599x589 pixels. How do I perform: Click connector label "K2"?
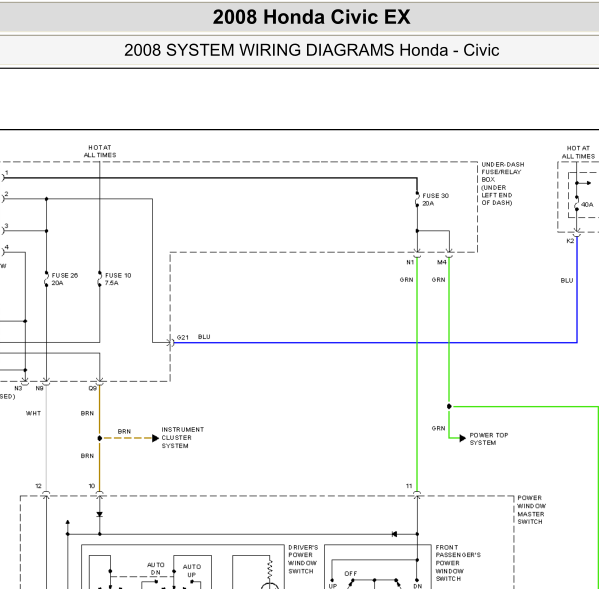pyautogui.click(x=570, y=241)
